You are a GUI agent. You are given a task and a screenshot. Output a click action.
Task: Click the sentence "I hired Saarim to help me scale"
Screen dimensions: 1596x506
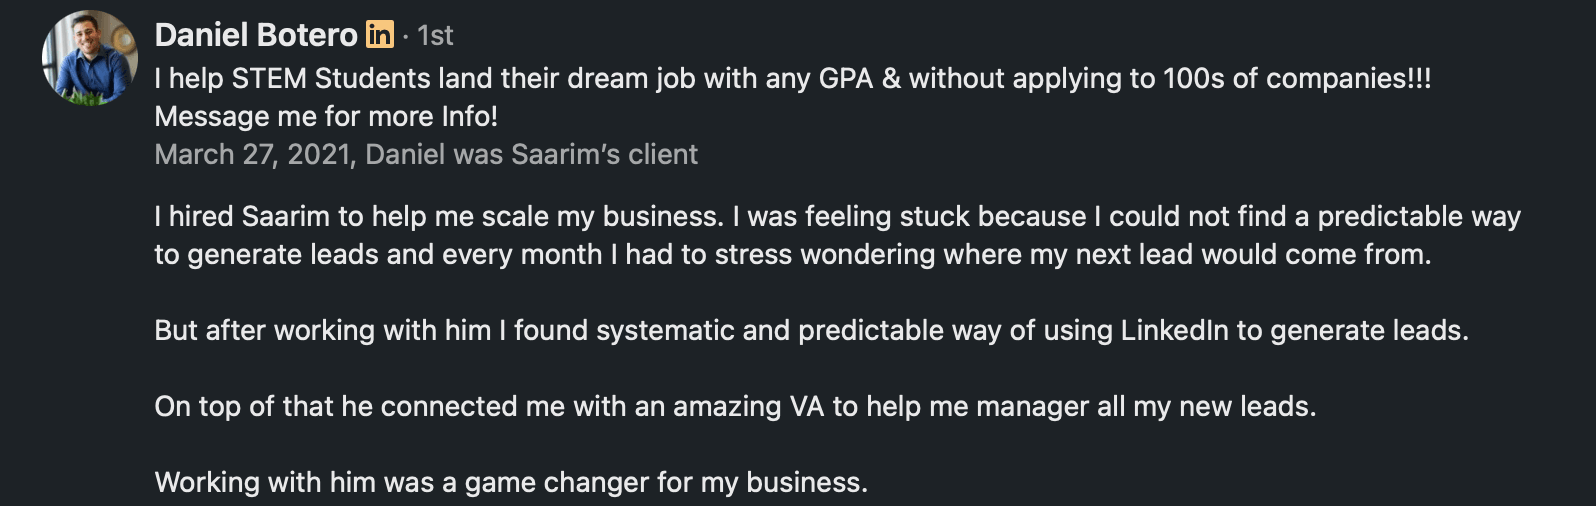click(x=438, y=216)
